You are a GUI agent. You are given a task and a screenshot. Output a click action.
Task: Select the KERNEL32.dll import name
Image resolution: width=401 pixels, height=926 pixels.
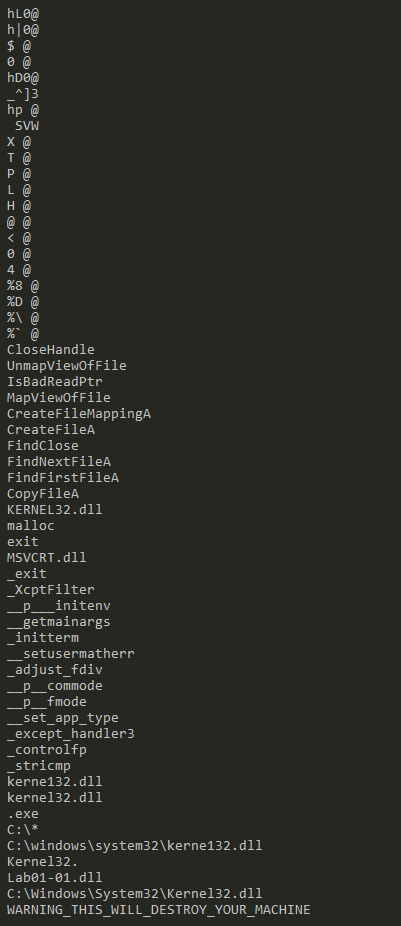coord(55,509)
